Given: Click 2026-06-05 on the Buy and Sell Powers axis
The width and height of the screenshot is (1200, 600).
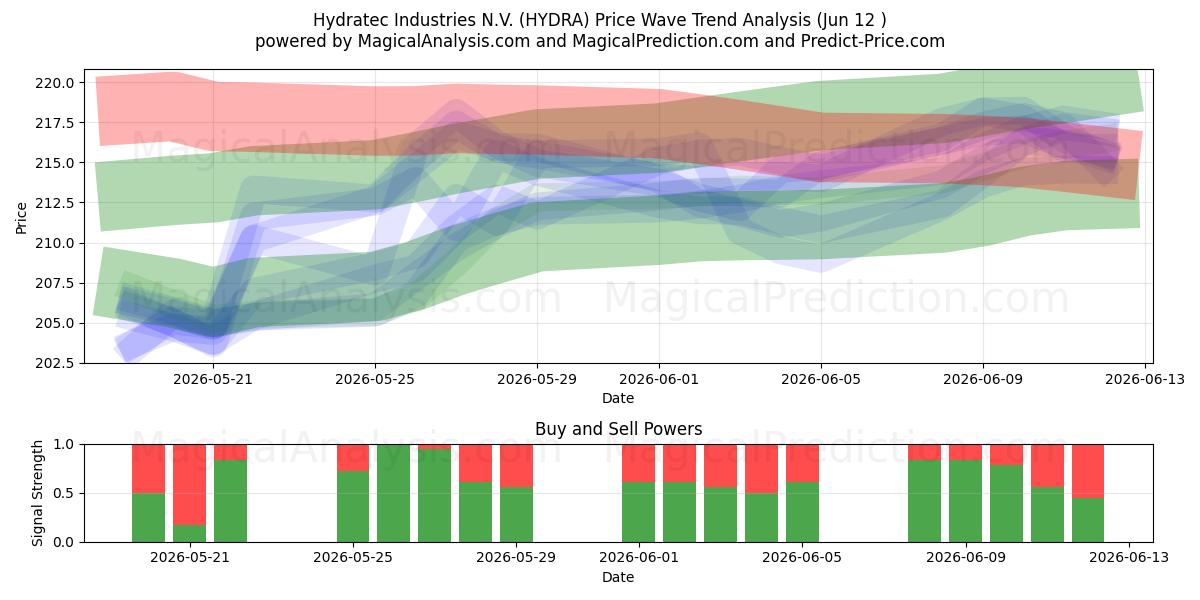Looking at the screenshot, I should (x=802, y=558).
